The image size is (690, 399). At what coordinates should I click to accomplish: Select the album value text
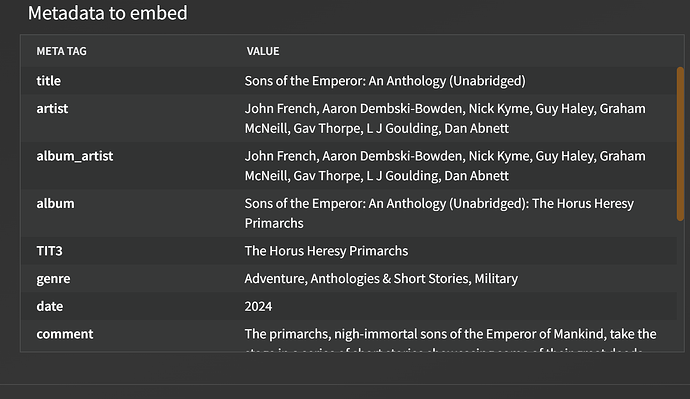[x=439, y=213]
